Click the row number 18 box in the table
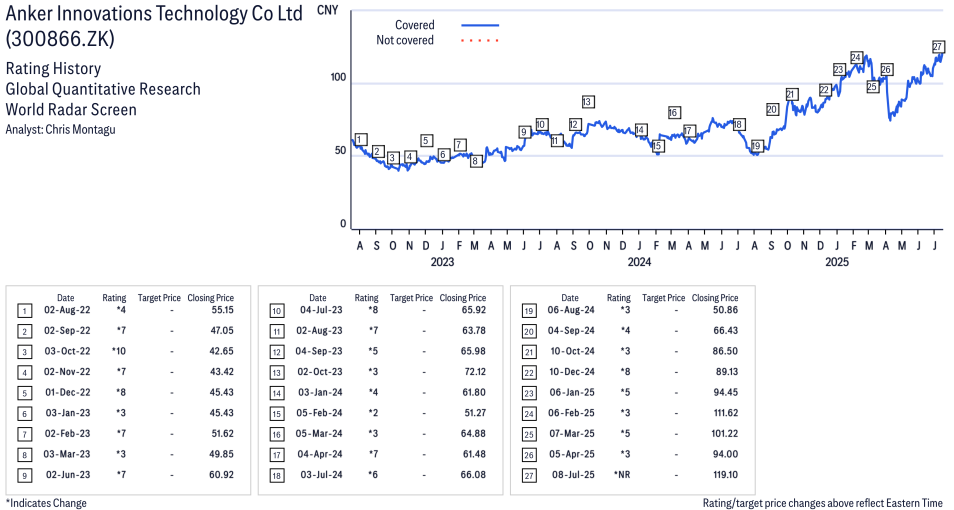954x510 pixels. coord(277,475)
